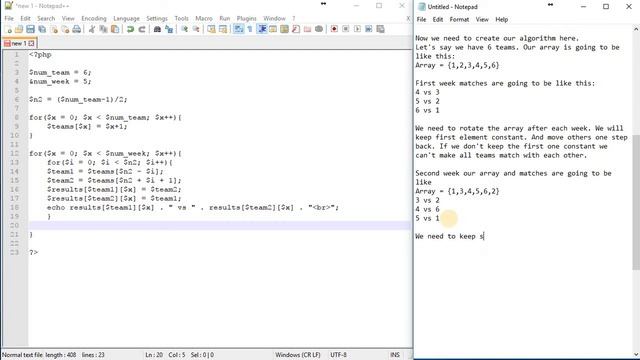Open the Function List panel icon

[296, 29]
